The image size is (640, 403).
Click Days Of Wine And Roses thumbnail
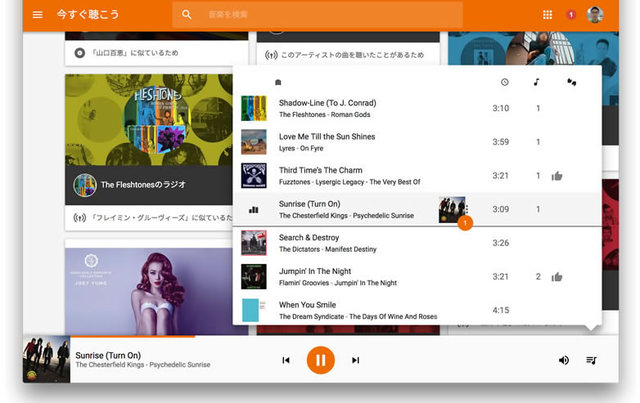pos(253,310)
